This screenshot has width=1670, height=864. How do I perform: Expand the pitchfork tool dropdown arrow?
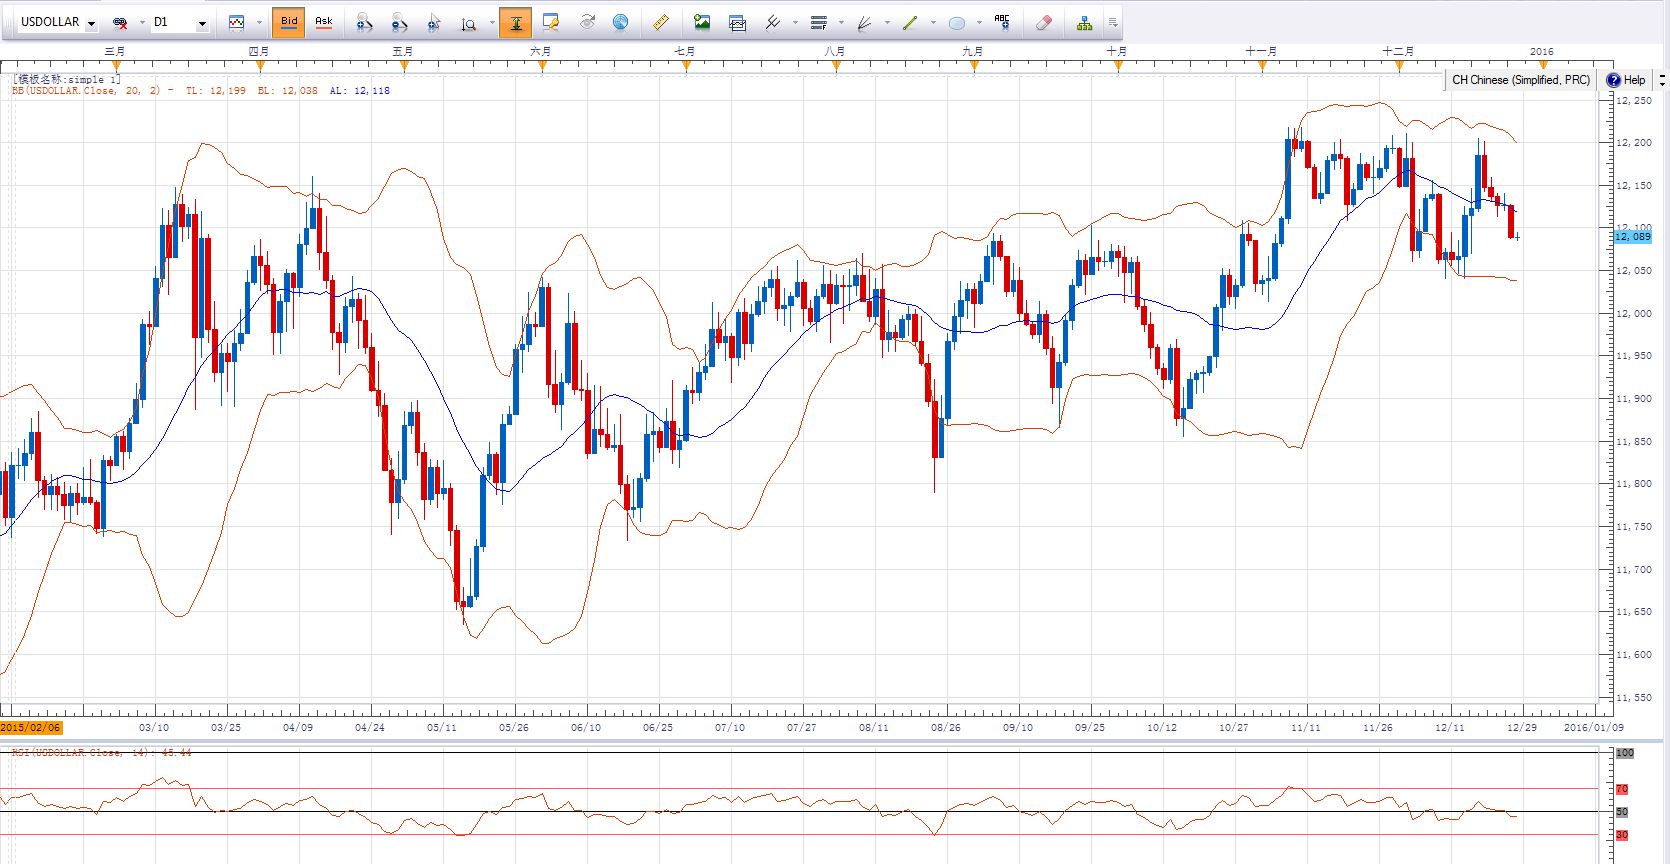click(x=796, y=22)
